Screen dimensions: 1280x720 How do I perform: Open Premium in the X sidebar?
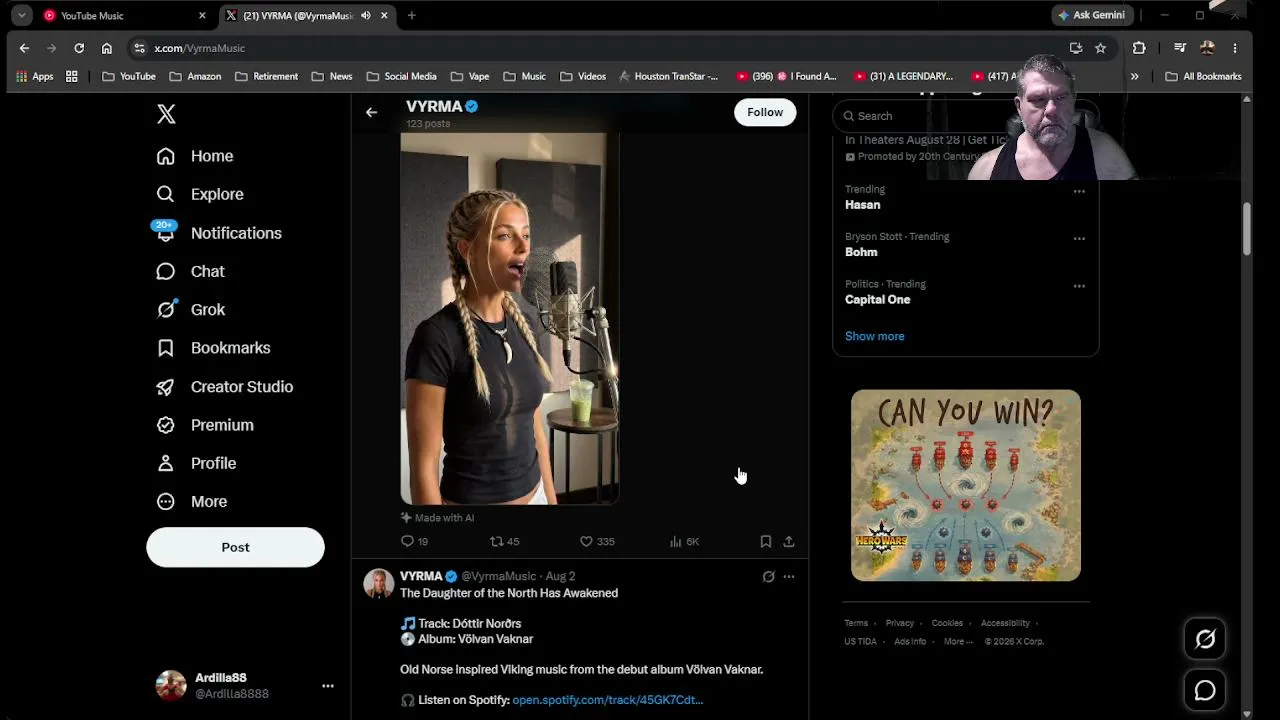tap(205, 425)
